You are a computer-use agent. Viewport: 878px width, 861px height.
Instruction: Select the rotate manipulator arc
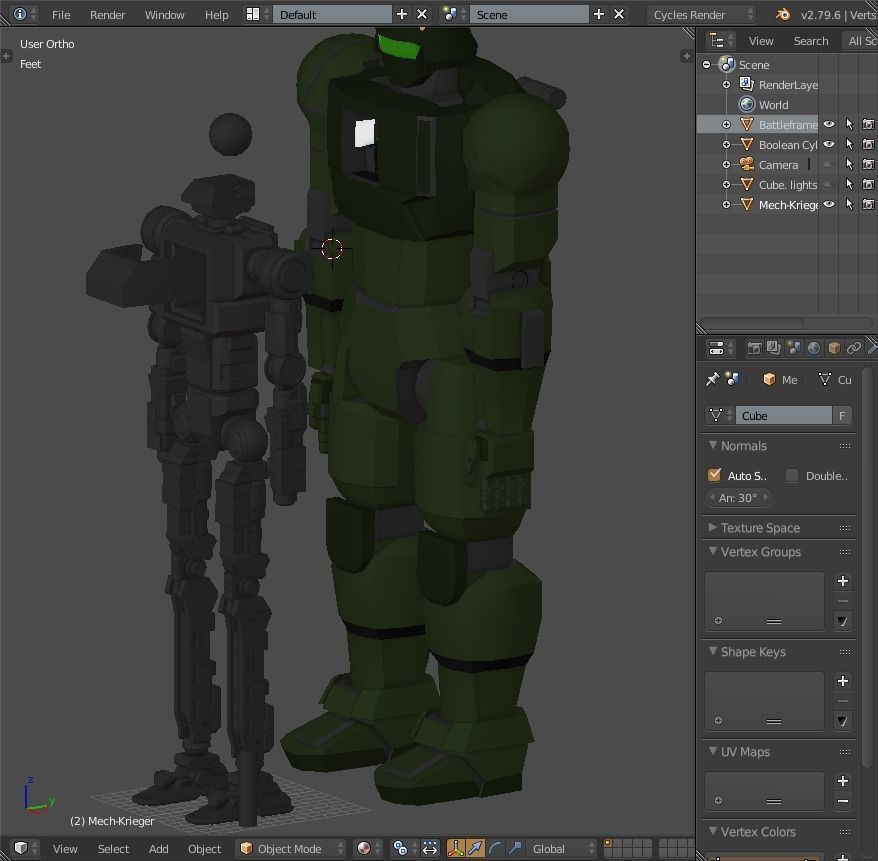pos(494,848)
